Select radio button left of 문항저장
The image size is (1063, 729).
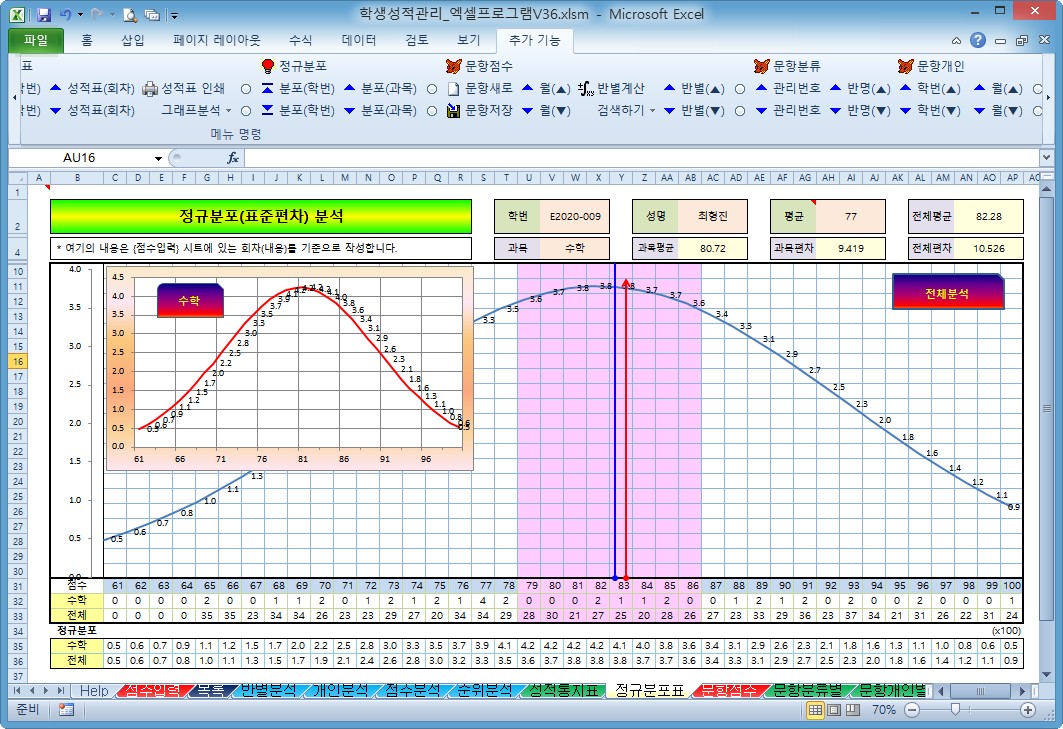[432, 111]
